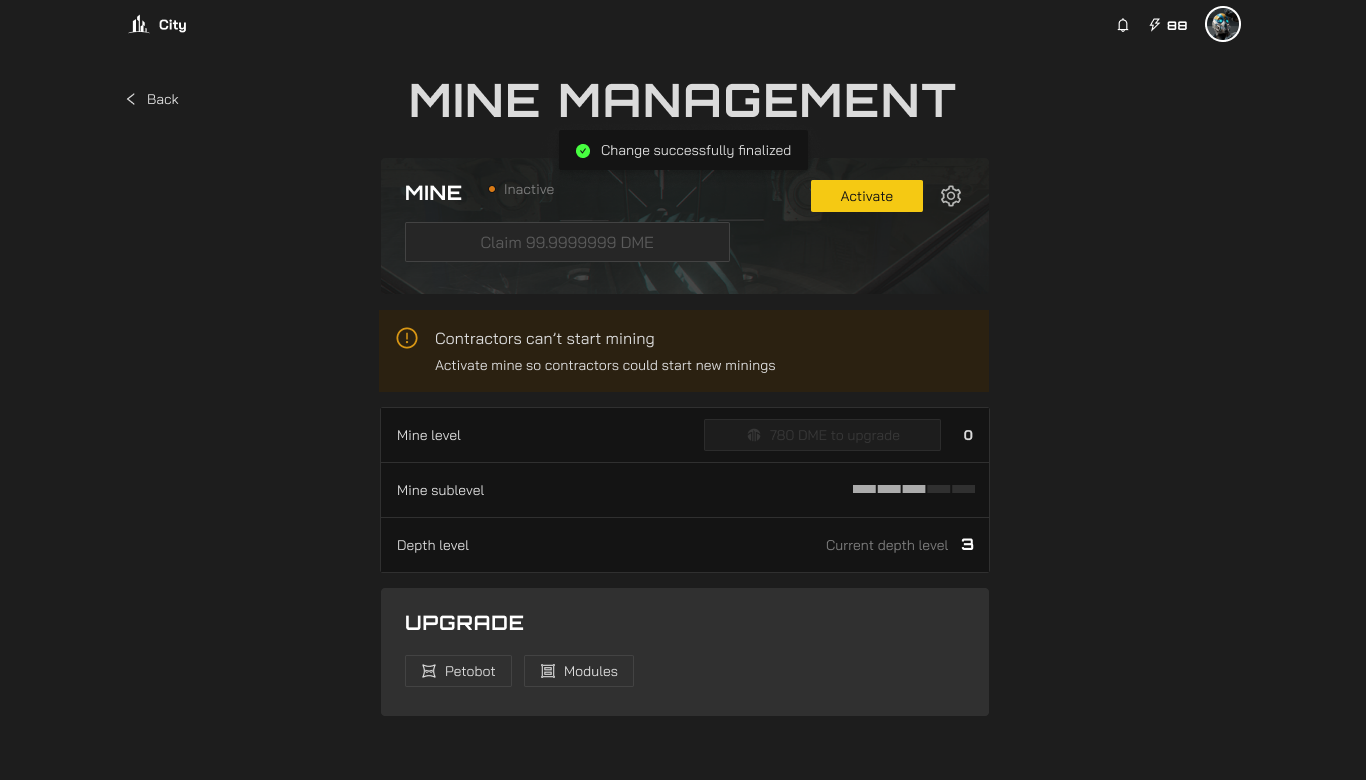Check the energy lightning balance icon

coord(1155,25)
